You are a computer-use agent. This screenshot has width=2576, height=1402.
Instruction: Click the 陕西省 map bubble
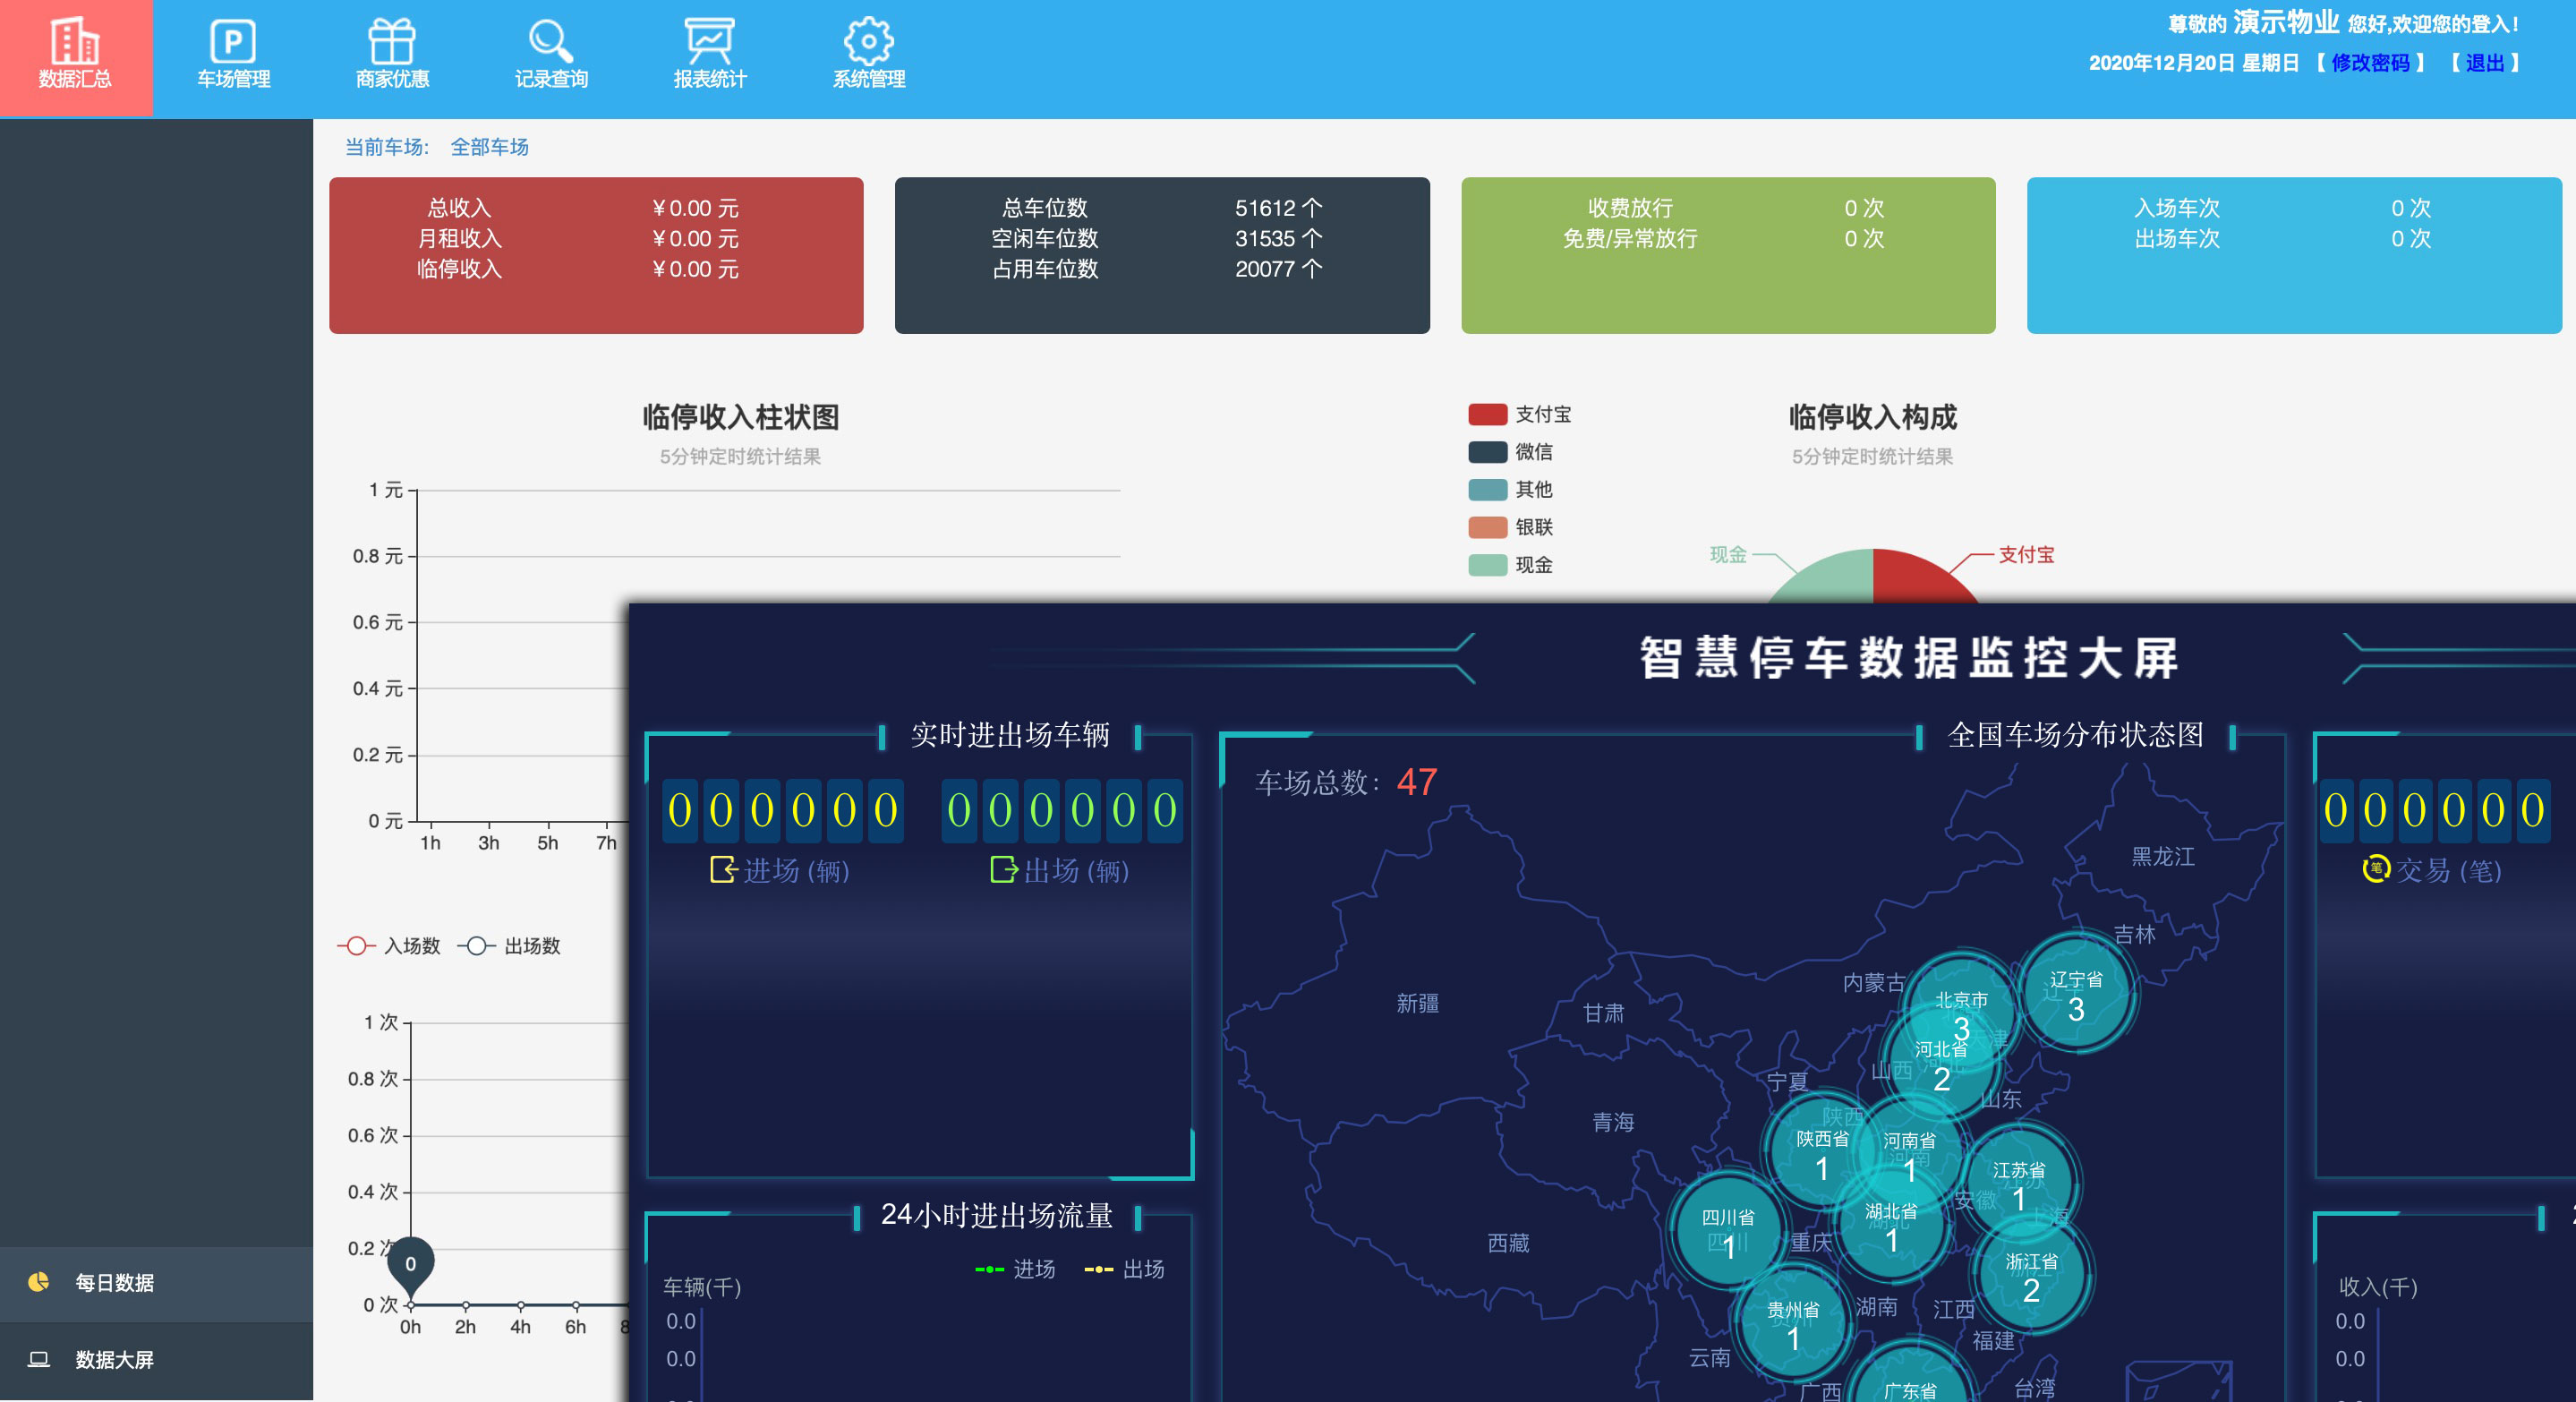pos(1822,1153)
